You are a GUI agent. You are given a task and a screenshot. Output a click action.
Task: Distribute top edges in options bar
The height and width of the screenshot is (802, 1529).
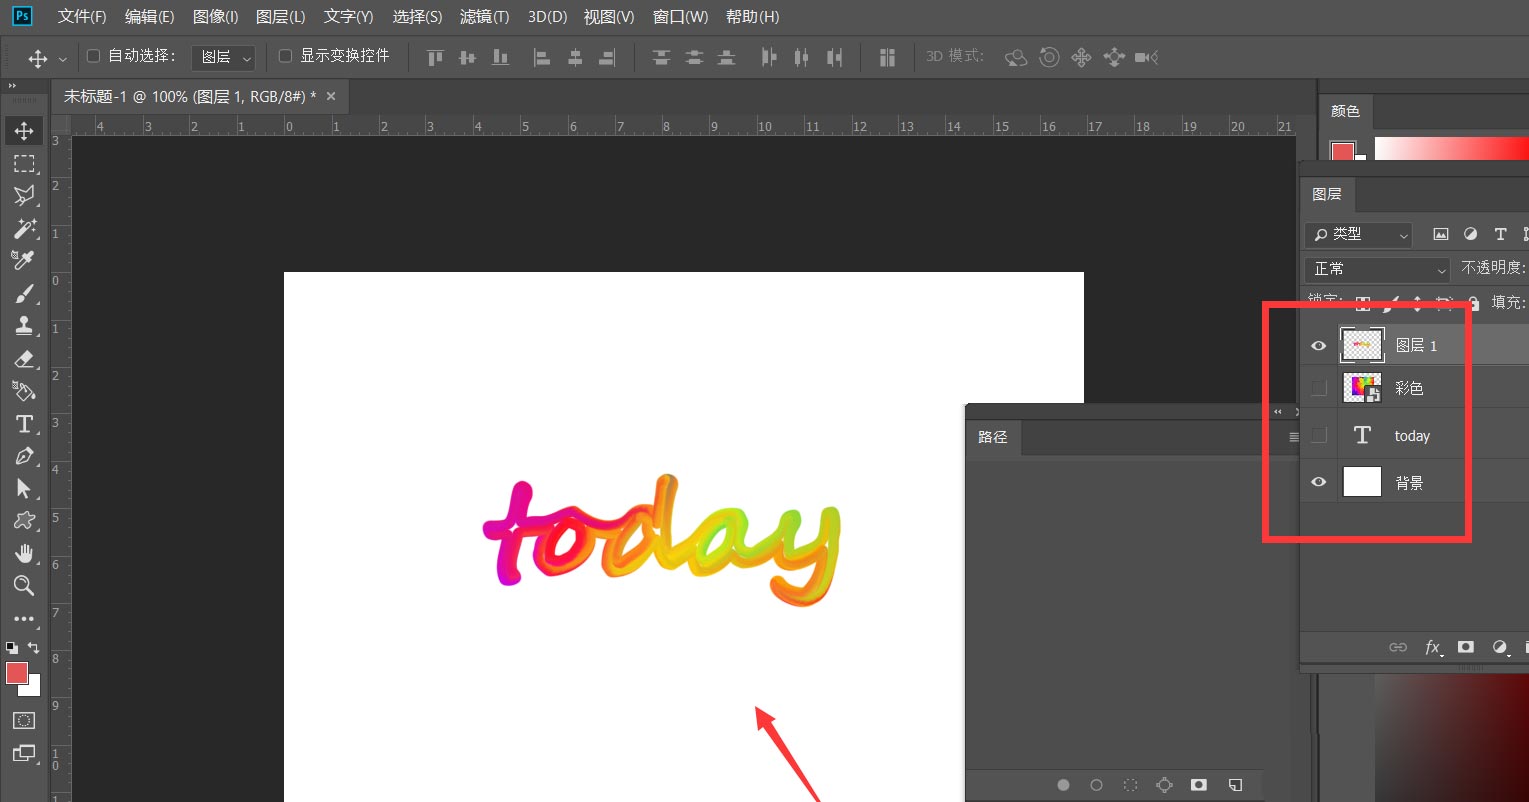(661, 57)
